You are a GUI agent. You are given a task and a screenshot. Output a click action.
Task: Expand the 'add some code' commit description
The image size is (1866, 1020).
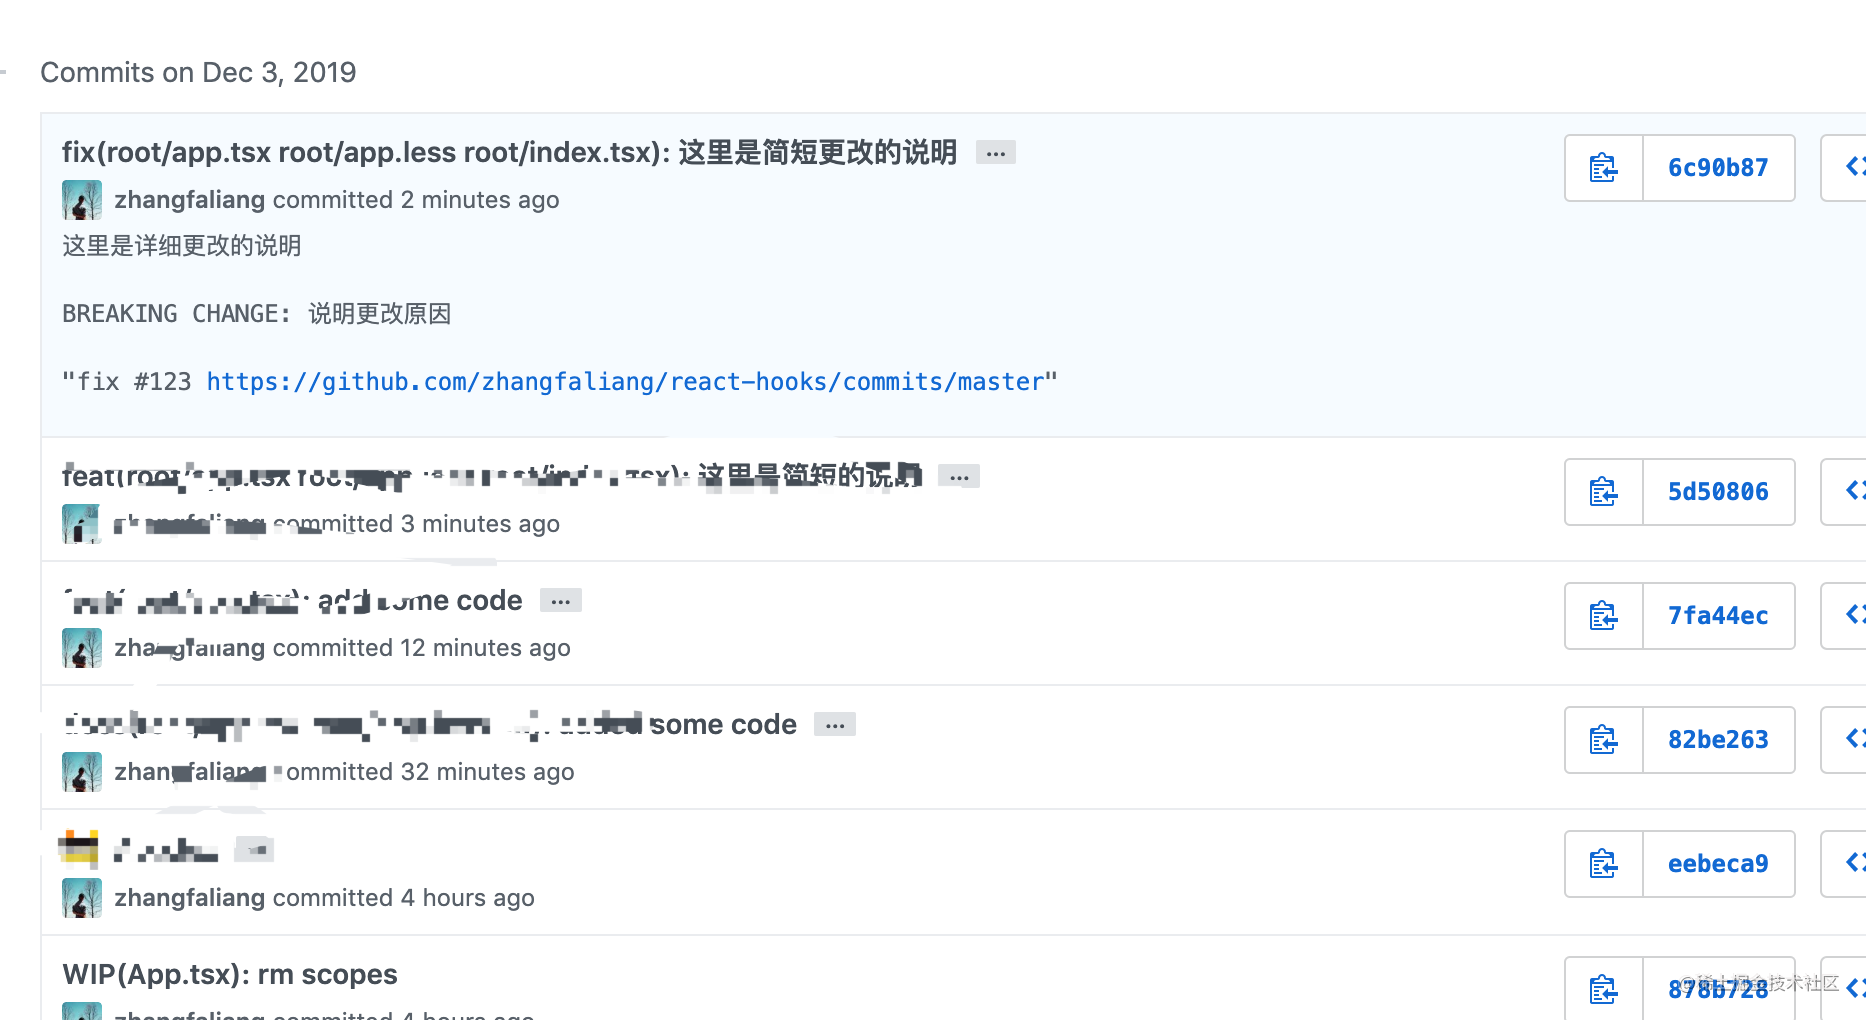tap(560, 600)
